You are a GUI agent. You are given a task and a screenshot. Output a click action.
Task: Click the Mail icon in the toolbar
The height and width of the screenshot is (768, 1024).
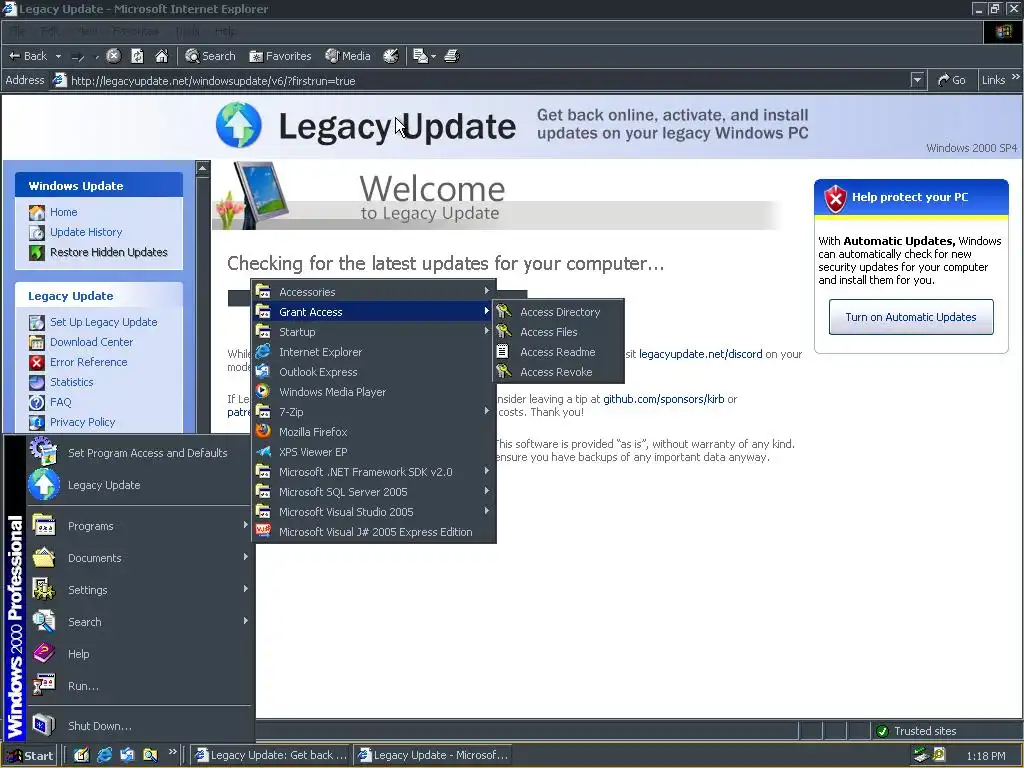point(423,56)
